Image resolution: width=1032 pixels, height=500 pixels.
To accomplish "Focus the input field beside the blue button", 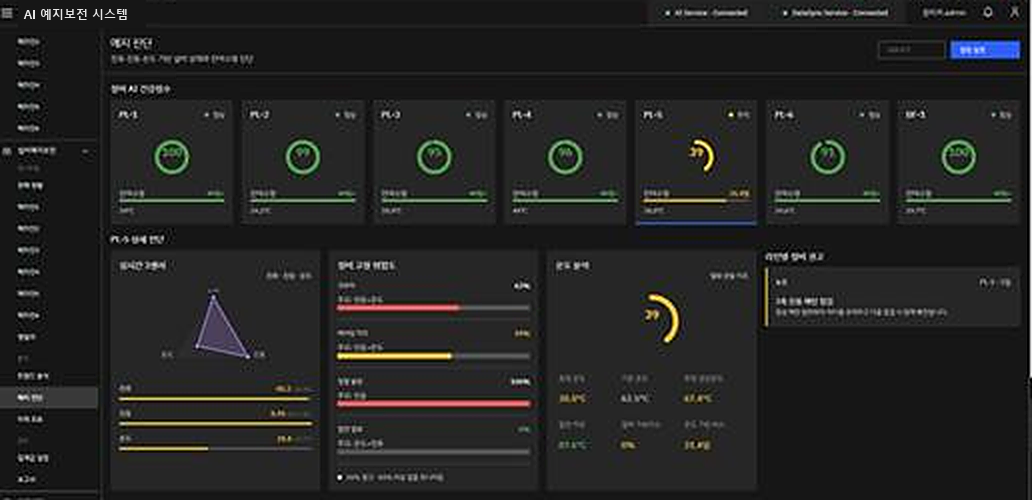I will 911,50.
